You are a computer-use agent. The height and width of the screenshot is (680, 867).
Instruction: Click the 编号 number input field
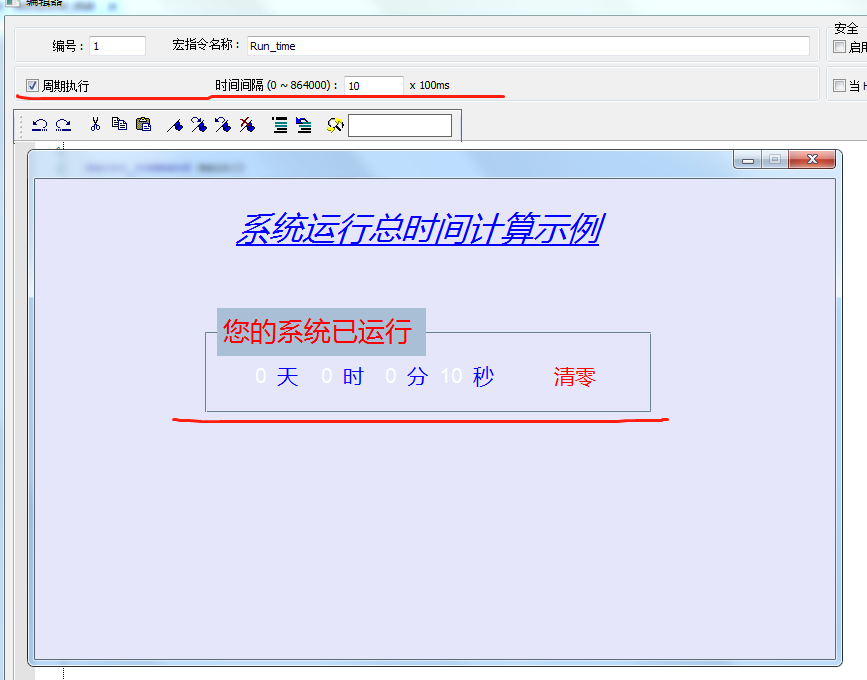117,46
